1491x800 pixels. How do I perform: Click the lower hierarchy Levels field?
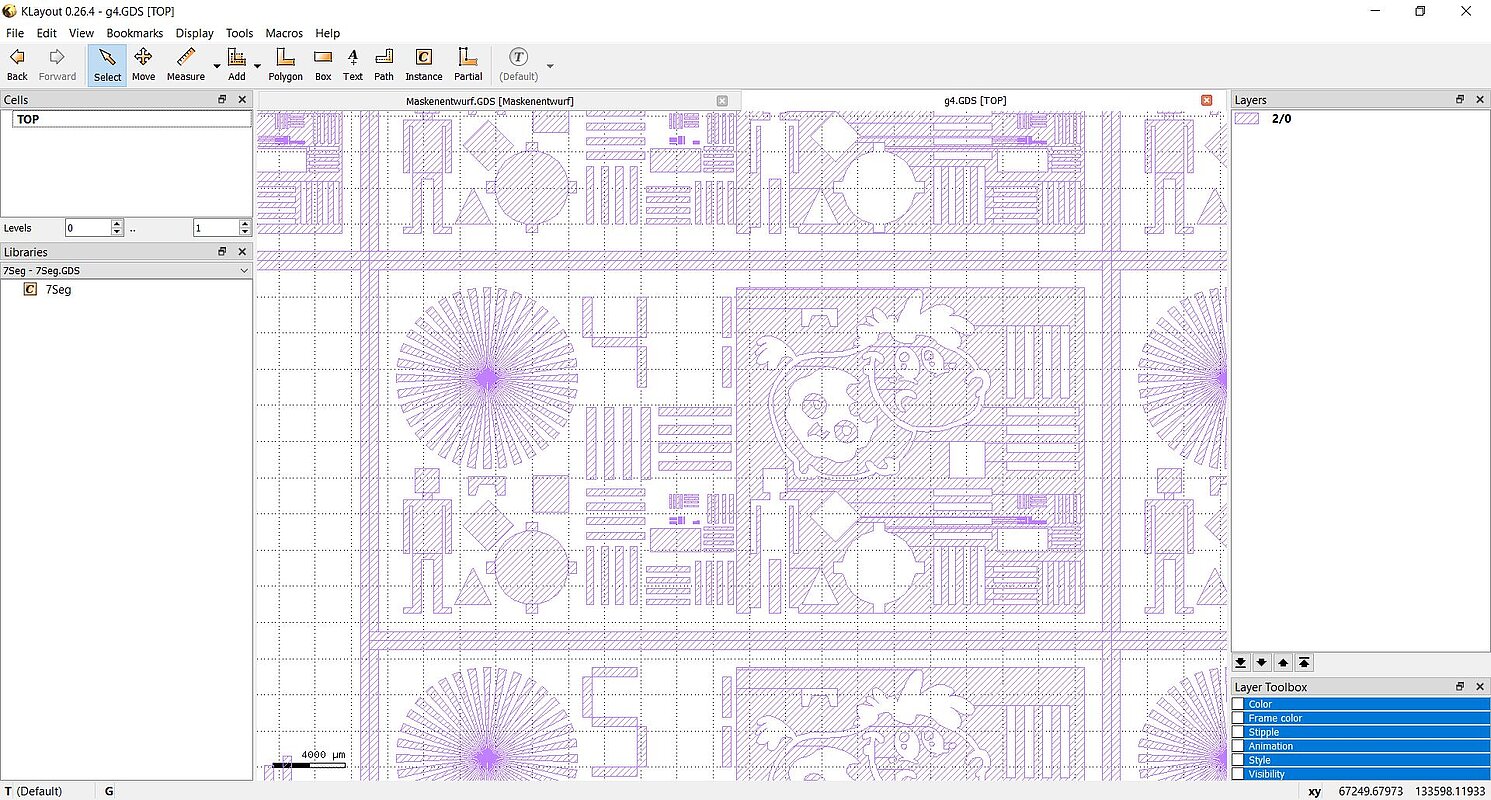pos(88,228)
